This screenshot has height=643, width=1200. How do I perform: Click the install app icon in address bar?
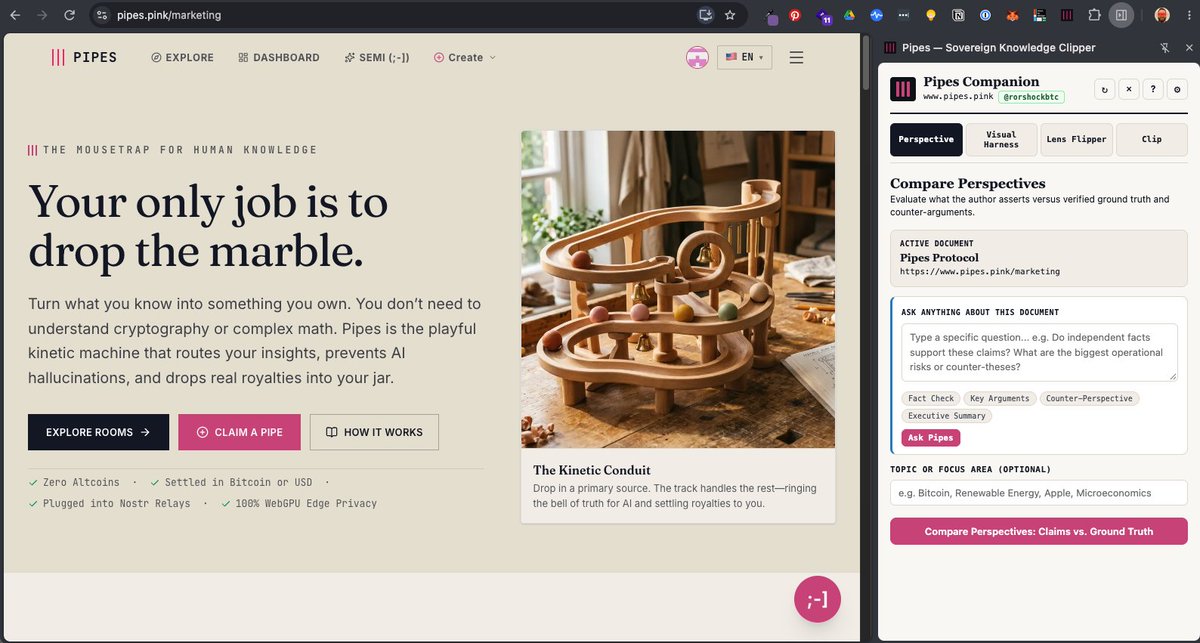coord(706,15)
